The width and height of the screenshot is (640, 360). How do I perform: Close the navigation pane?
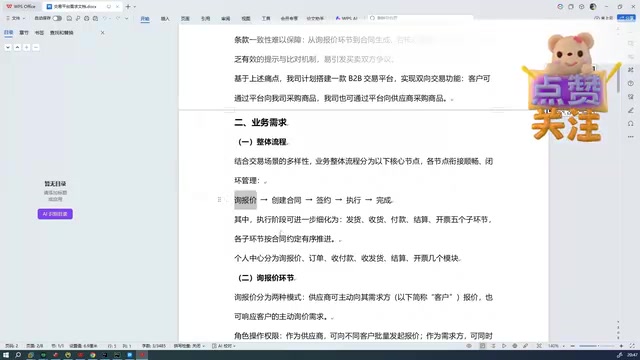pyautogui.click(x=102, y=33)
